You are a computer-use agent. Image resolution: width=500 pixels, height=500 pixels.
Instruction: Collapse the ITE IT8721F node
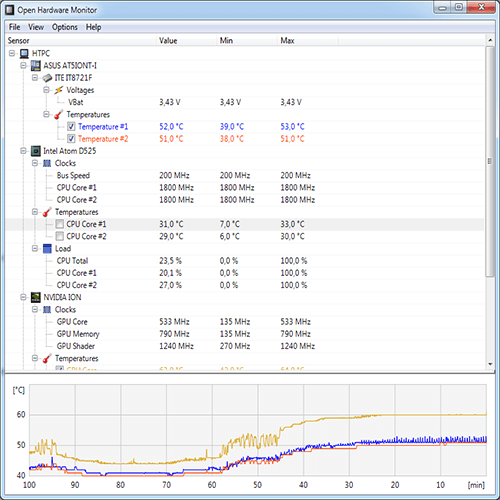(x=35, y=78)
